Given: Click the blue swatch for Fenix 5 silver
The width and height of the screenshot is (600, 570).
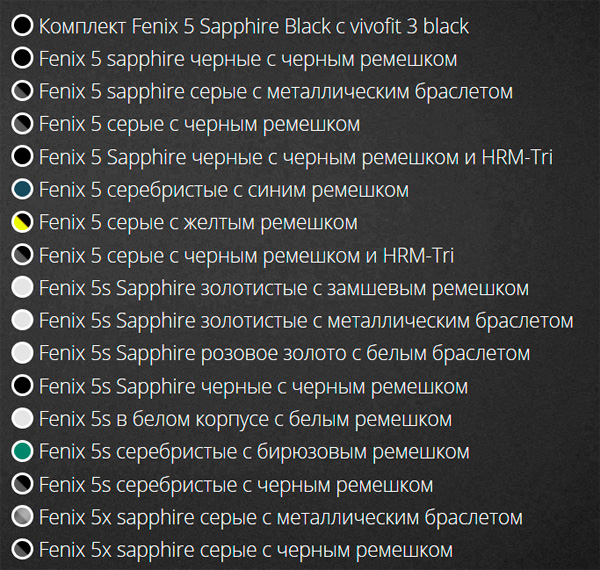Looking at the screenshot, I should click(22, 190).
